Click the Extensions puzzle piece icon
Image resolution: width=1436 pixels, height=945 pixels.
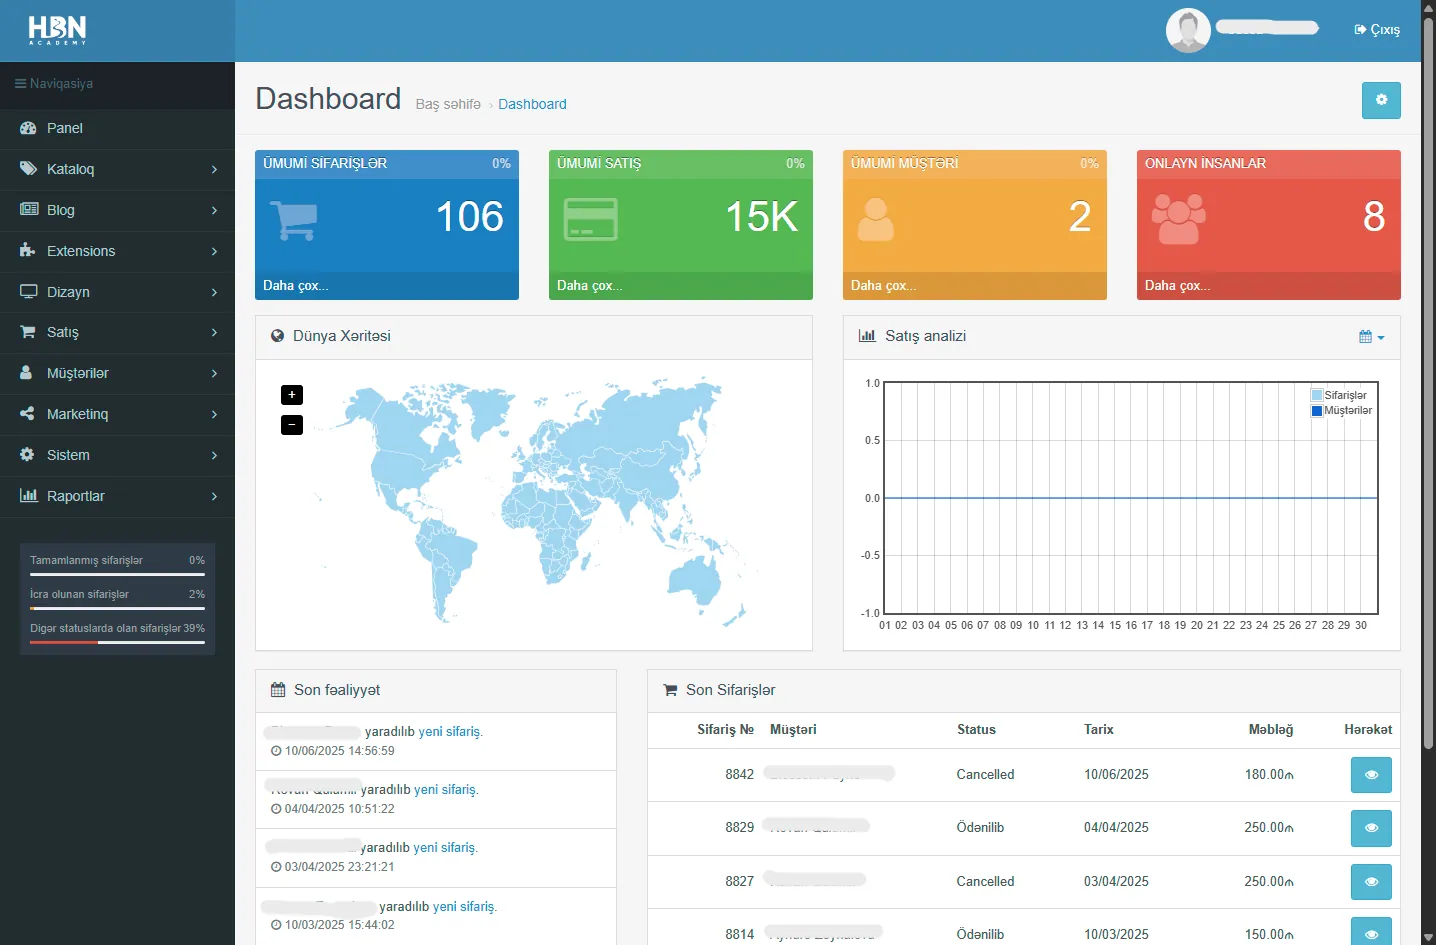pos(27,251)
